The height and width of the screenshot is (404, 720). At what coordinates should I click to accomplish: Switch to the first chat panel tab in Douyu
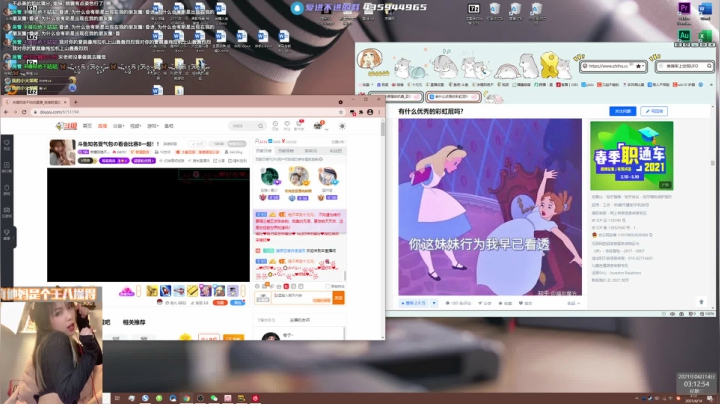tap(264, 151)
